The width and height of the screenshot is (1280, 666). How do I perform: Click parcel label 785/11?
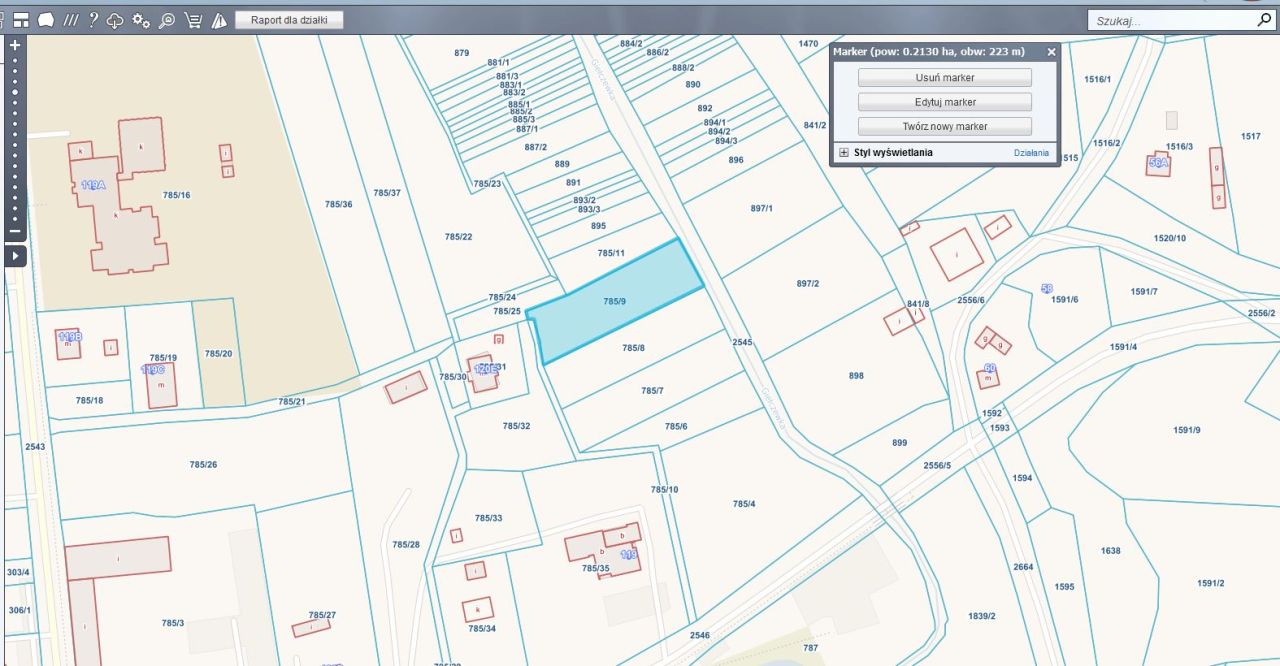click(611, 253)
